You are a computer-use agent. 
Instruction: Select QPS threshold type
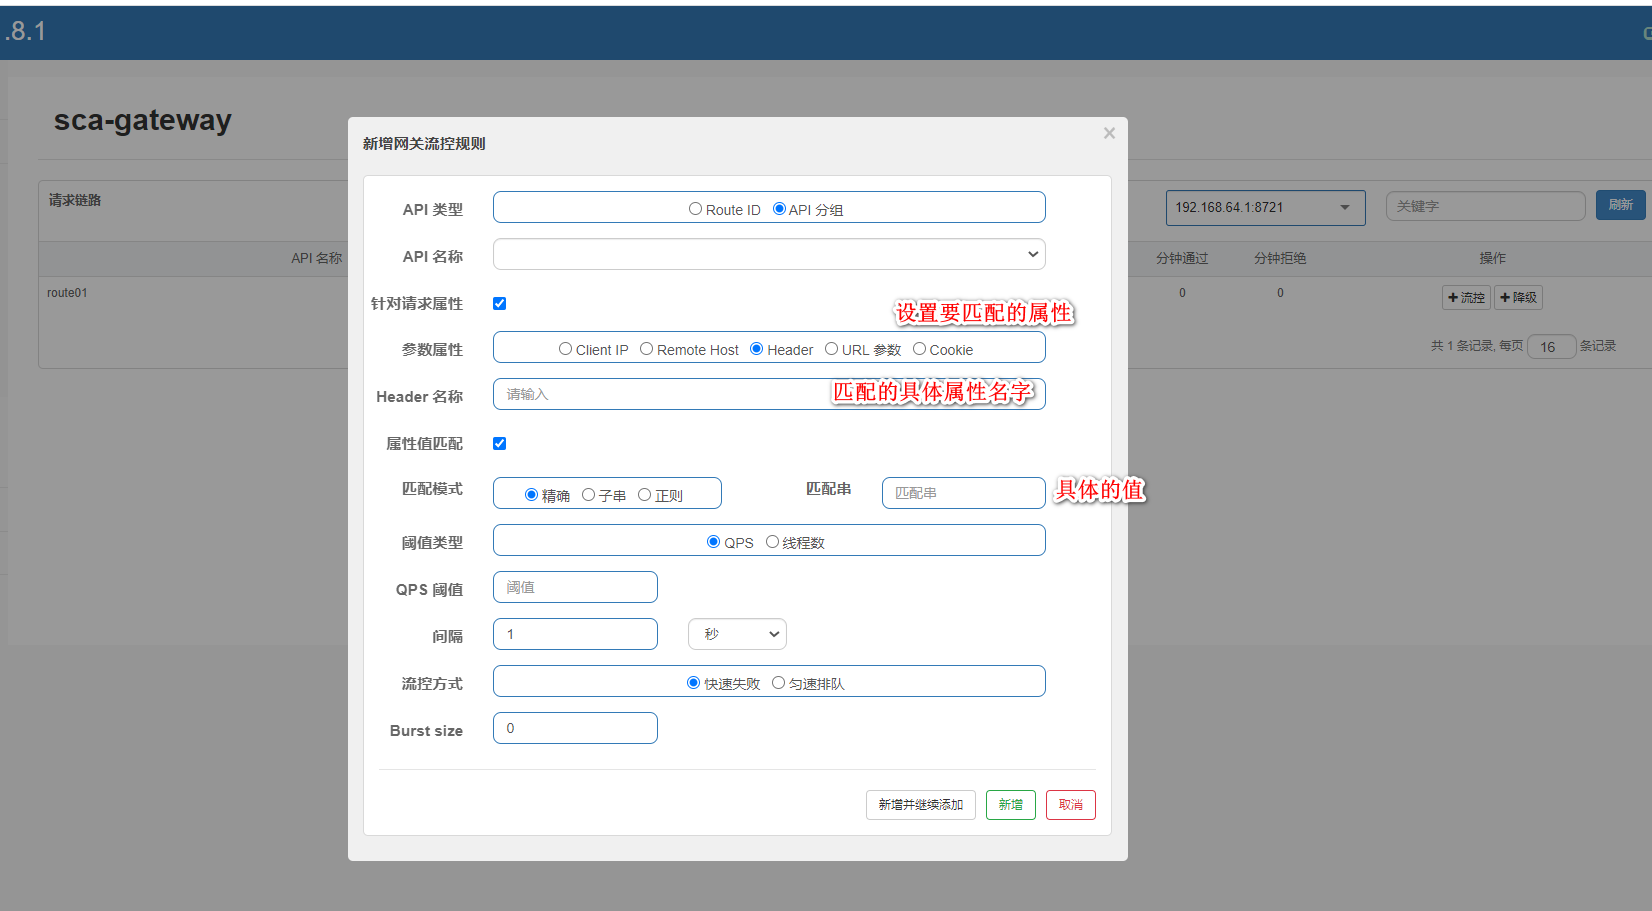pyautogui.click(x=713, y=542)
